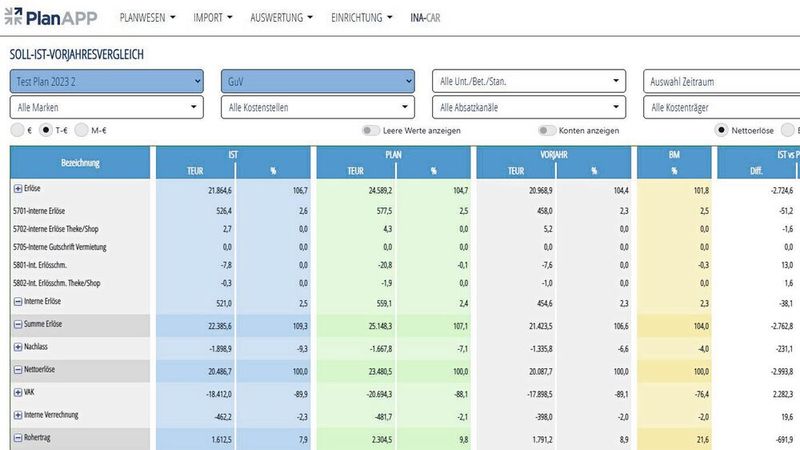Open the EINRICHTUNG menu
Image resolution: width=800 pixels, height=450 pixels.
(362, 17)
